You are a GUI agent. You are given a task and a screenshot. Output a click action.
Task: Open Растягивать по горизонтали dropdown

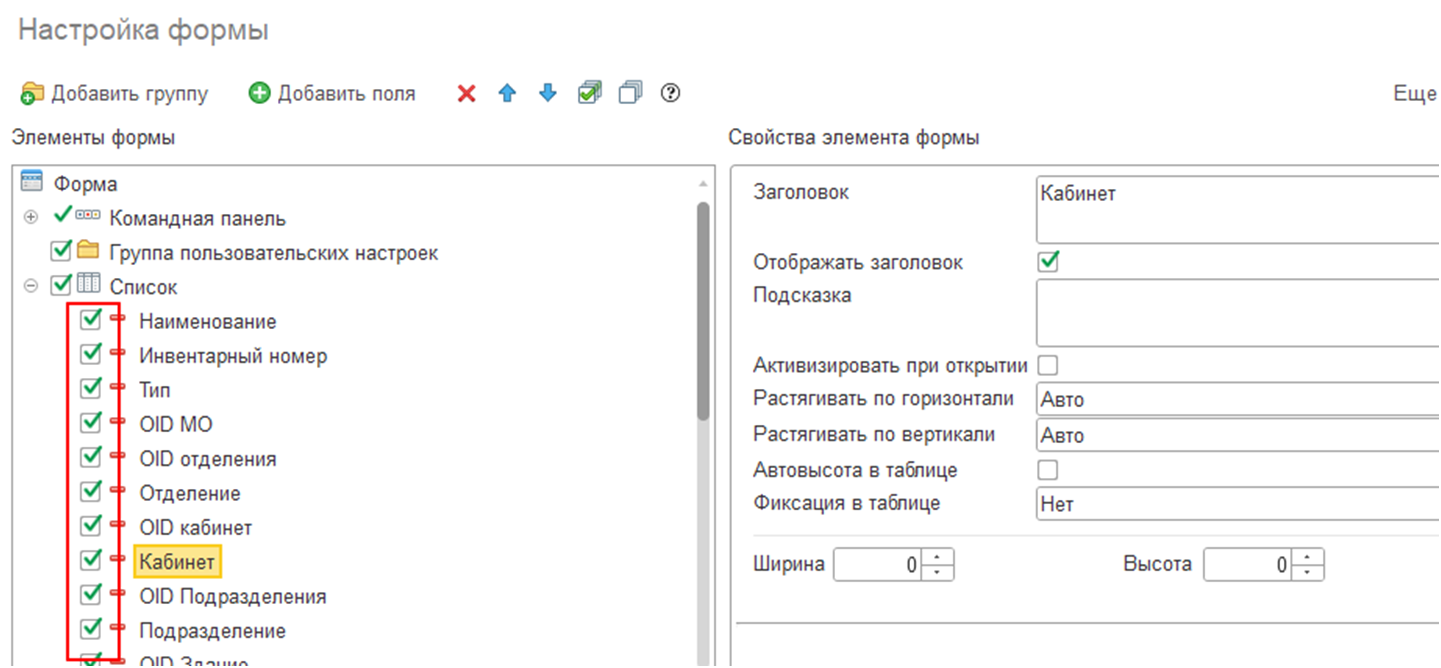(1237, 400)
